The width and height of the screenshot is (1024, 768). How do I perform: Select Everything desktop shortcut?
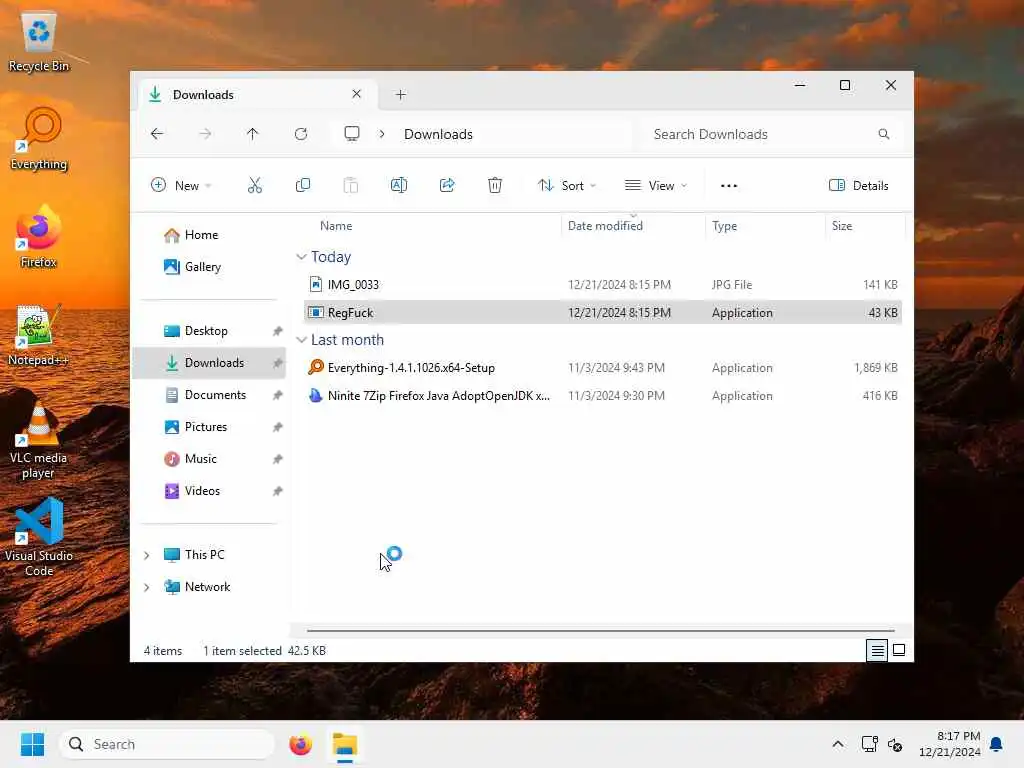tap(39, 139)
